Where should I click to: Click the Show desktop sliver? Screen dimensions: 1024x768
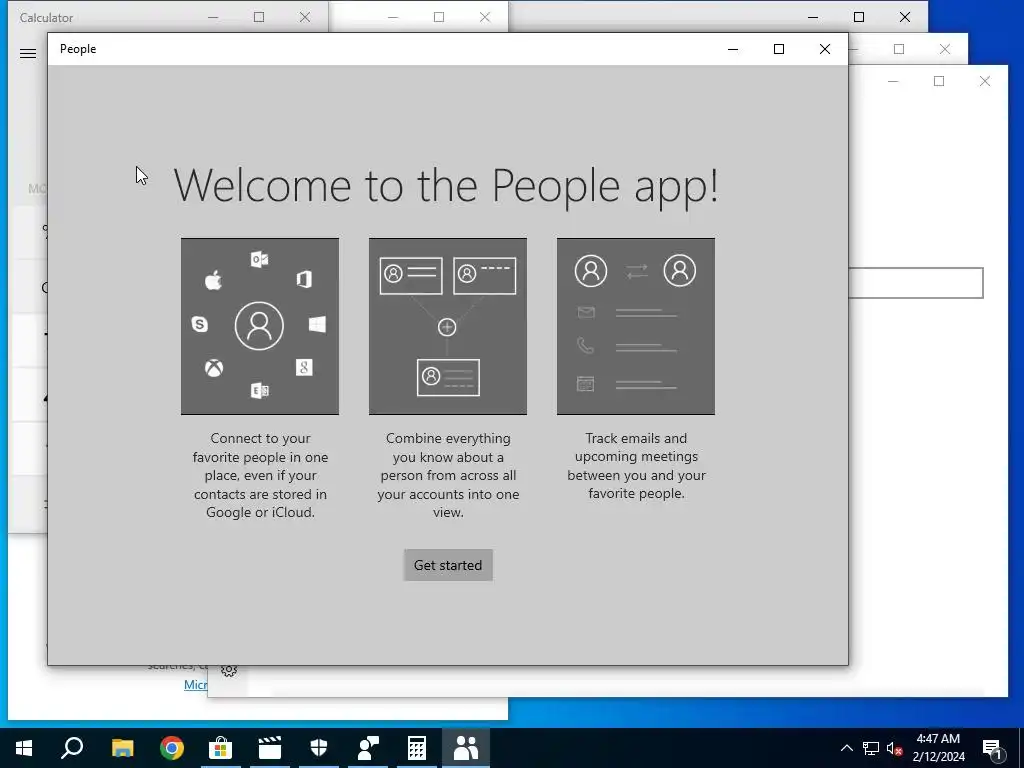coord(1021,748)
